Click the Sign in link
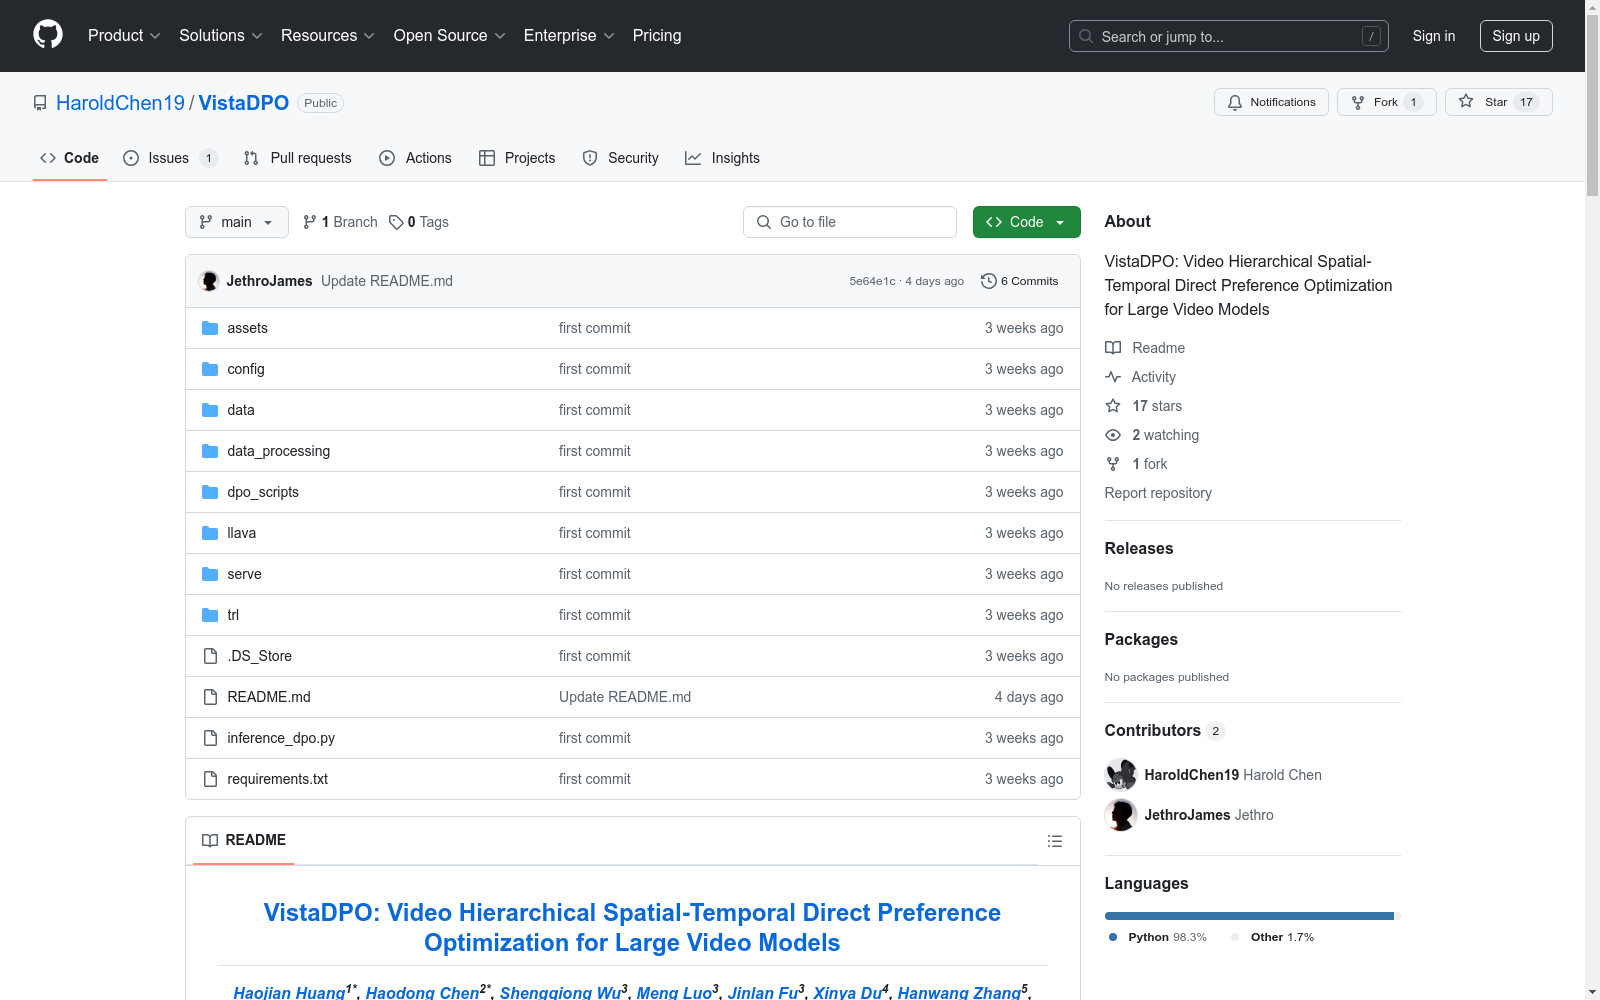The image size is (1600, 1000). click(1434, 36)
